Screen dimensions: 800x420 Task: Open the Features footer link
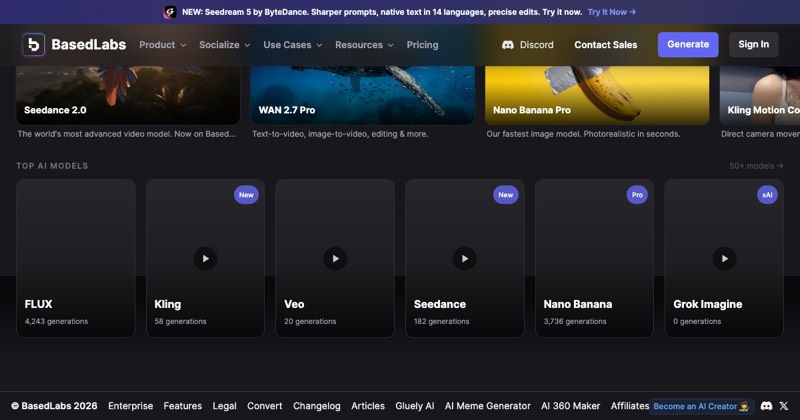[183, 406]
